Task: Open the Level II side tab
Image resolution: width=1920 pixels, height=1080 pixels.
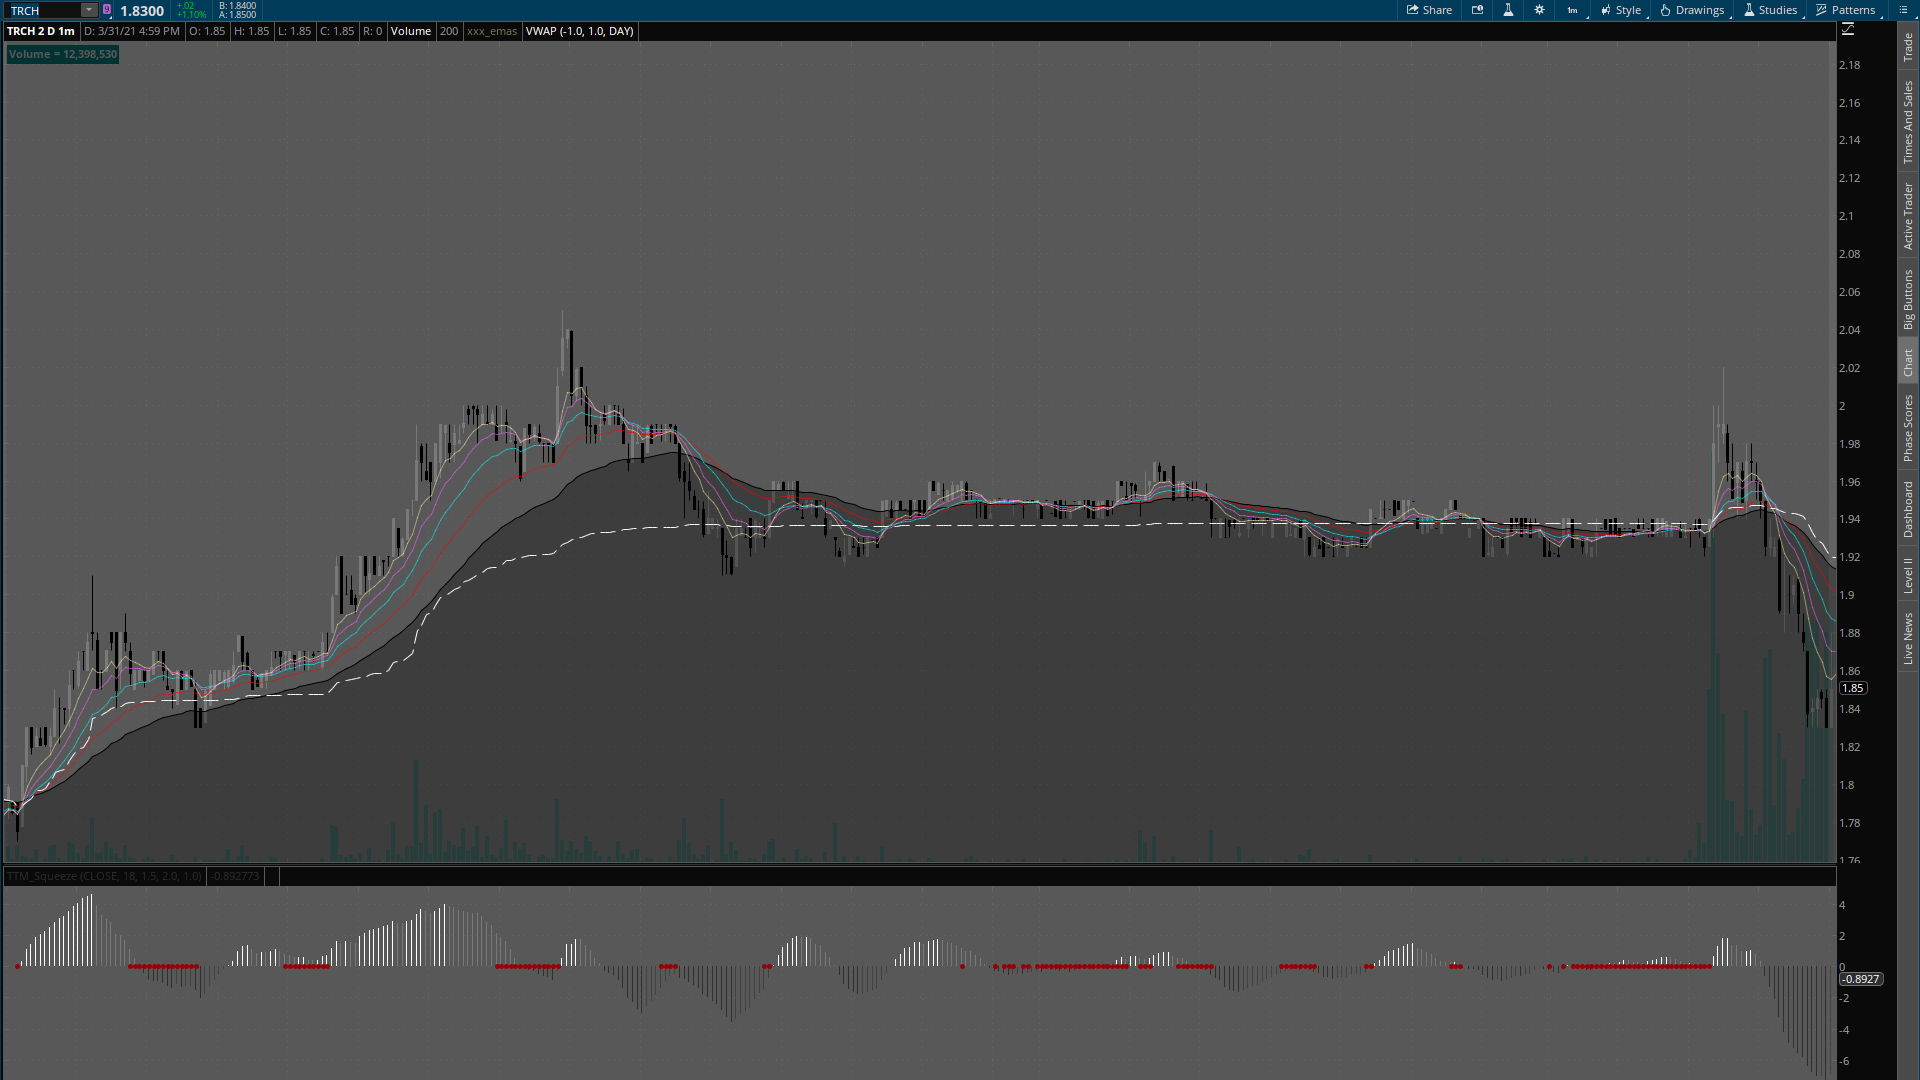Action: click(x=1908, y=575)
